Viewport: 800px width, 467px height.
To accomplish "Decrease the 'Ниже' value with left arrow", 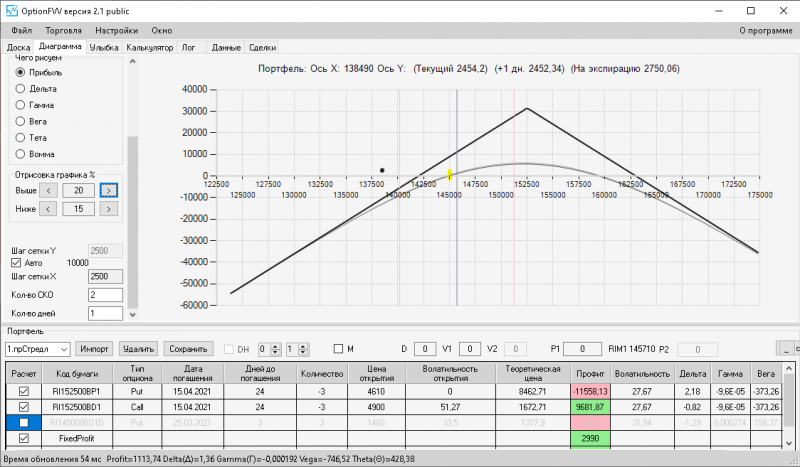I will (x=48, y=209).
